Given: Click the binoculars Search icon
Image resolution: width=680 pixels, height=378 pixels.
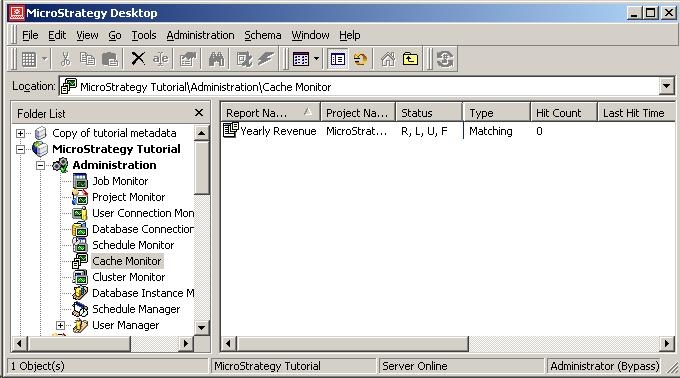Looking at the screenshot, I should coord(216,59).
